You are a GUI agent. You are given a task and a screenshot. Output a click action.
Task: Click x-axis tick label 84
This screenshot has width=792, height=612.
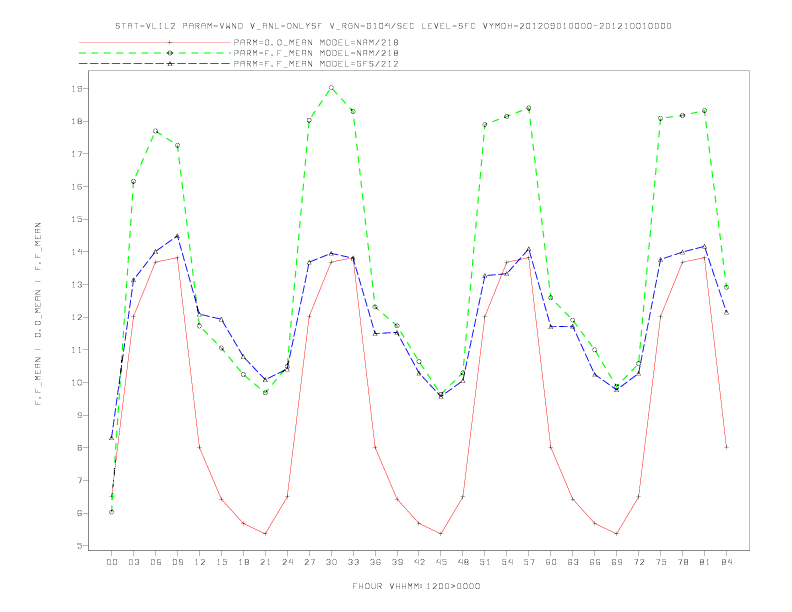coord(727,562)
